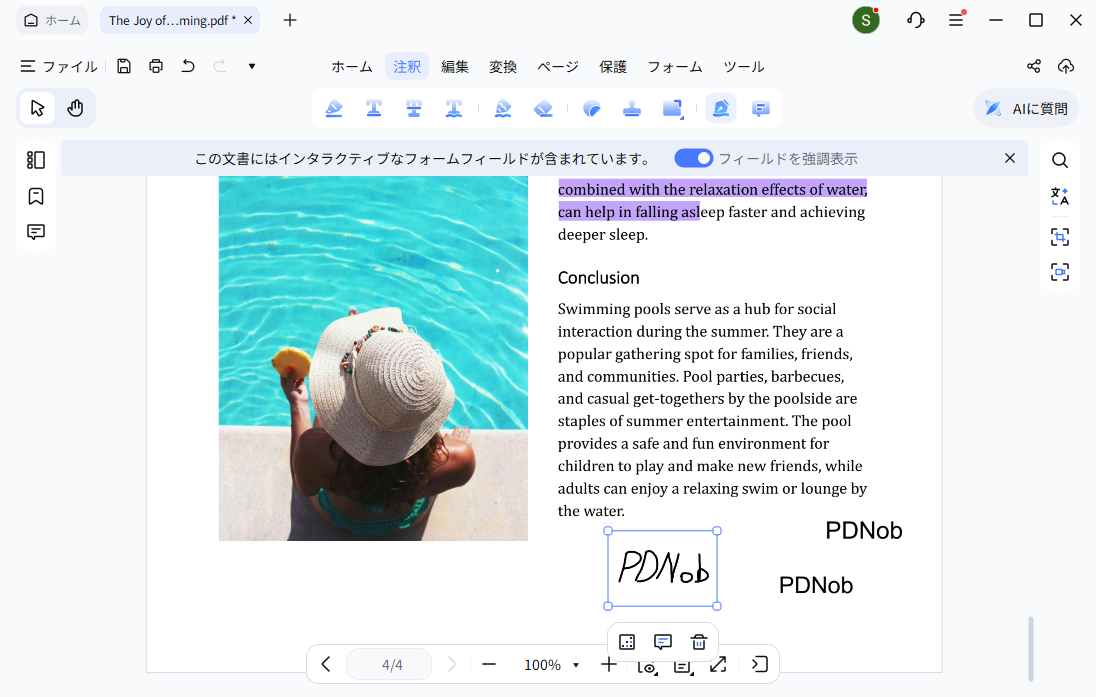The height and width of the screenshot is (697, 1096).
Task: Select the highlight annotation tool
Action: 334,108
